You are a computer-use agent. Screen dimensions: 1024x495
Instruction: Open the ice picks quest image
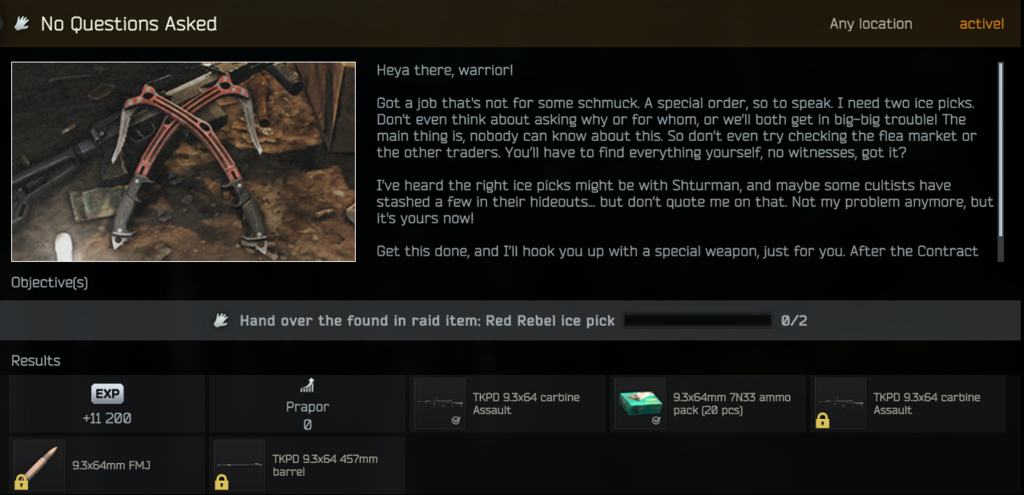click(x=184, y=161)
